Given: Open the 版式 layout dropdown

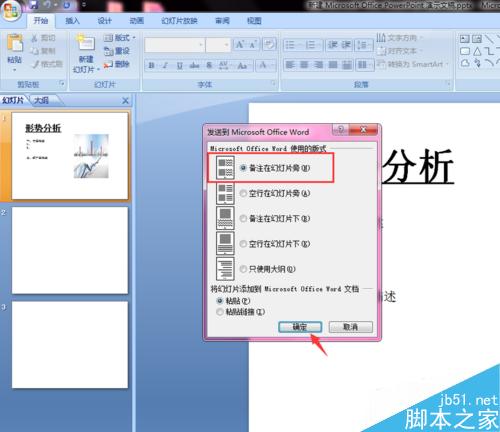Looking at the screenshot, I should pyautogui.click(x=120, y=38).
